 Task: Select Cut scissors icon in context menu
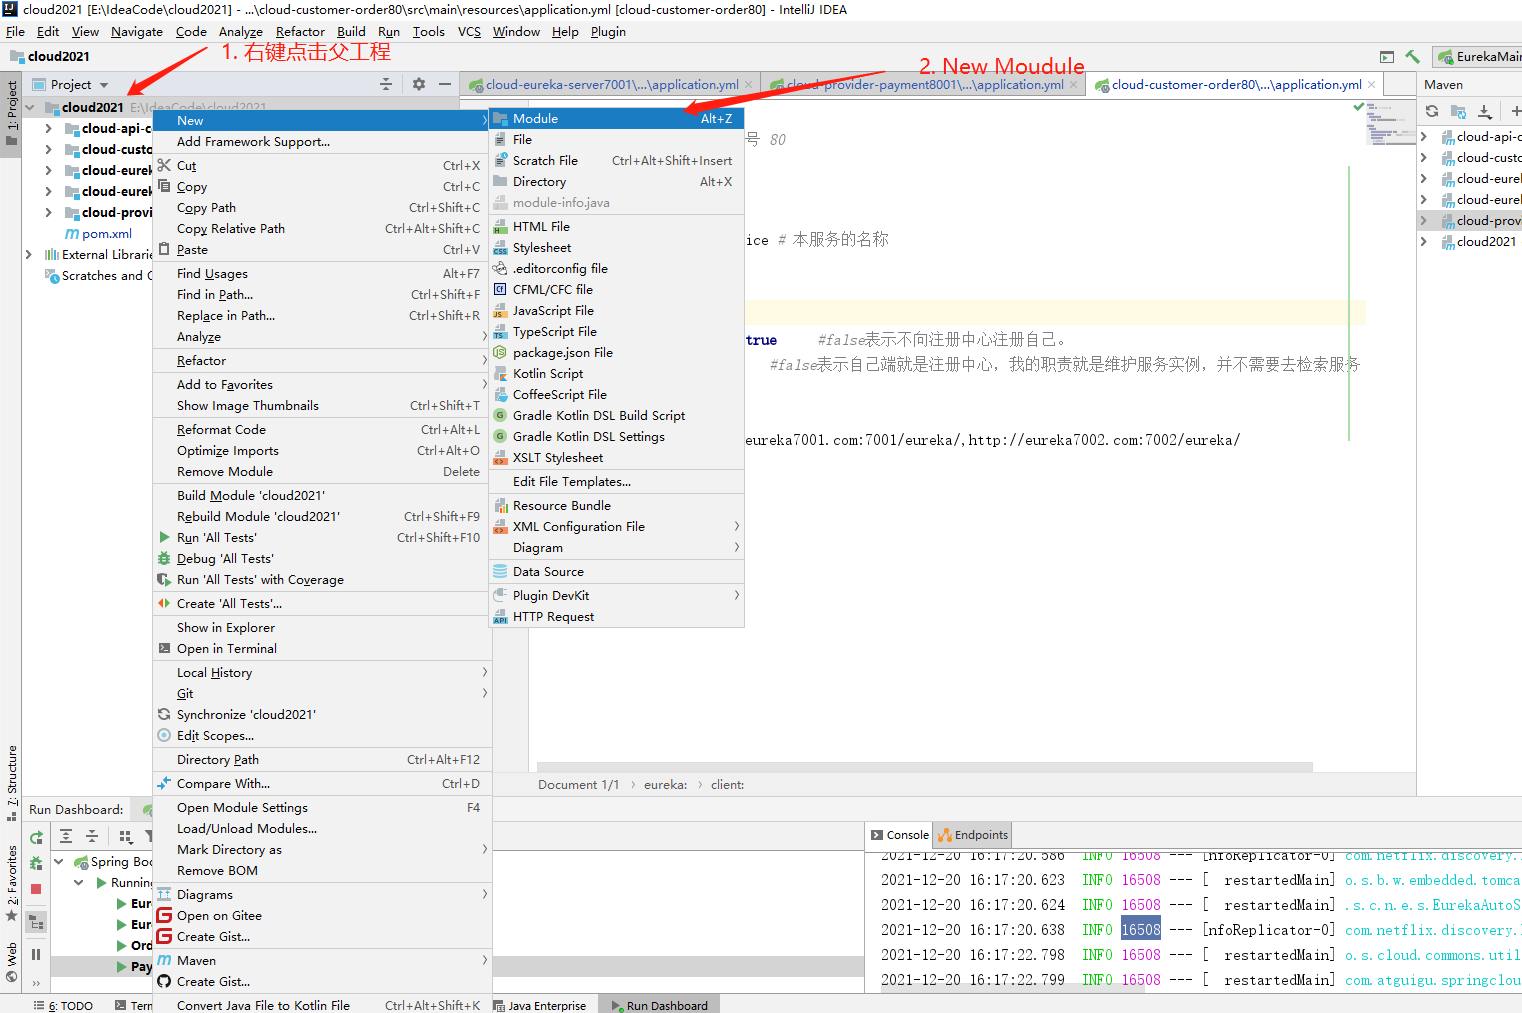point(164,165)
